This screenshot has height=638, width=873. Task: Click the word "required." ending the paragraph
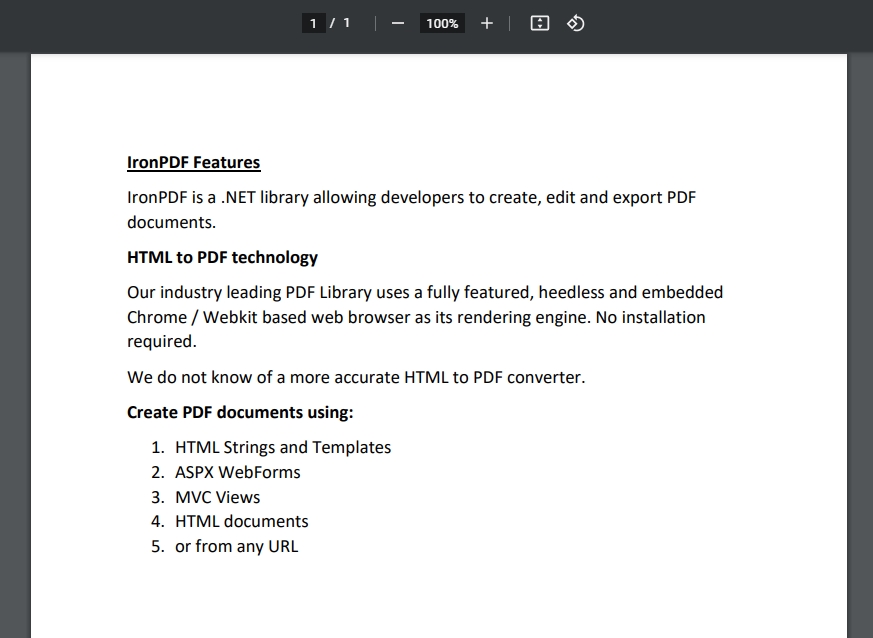coord(162,342)
